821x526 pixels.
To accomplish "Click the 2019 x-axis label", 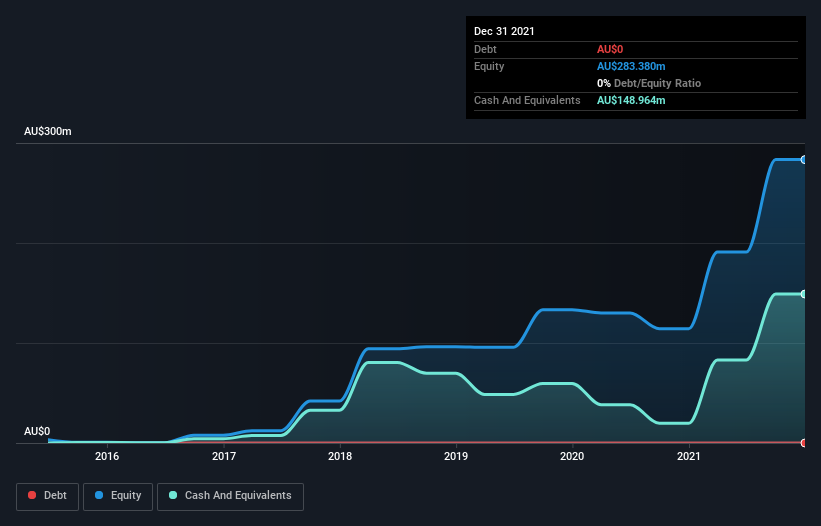I will [x=456, y=456].
